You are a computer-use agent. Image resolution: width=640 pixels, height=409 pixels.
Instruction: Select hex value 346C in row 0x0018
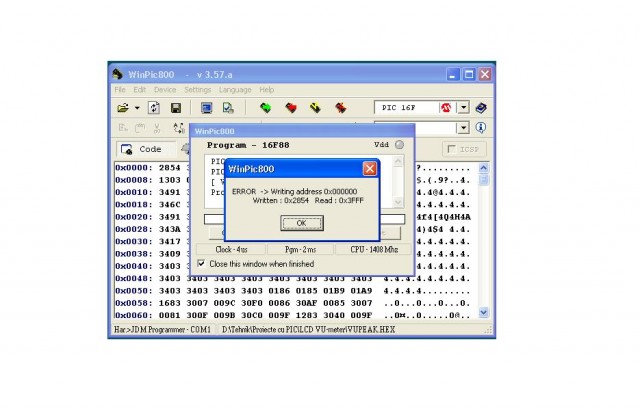170,204
